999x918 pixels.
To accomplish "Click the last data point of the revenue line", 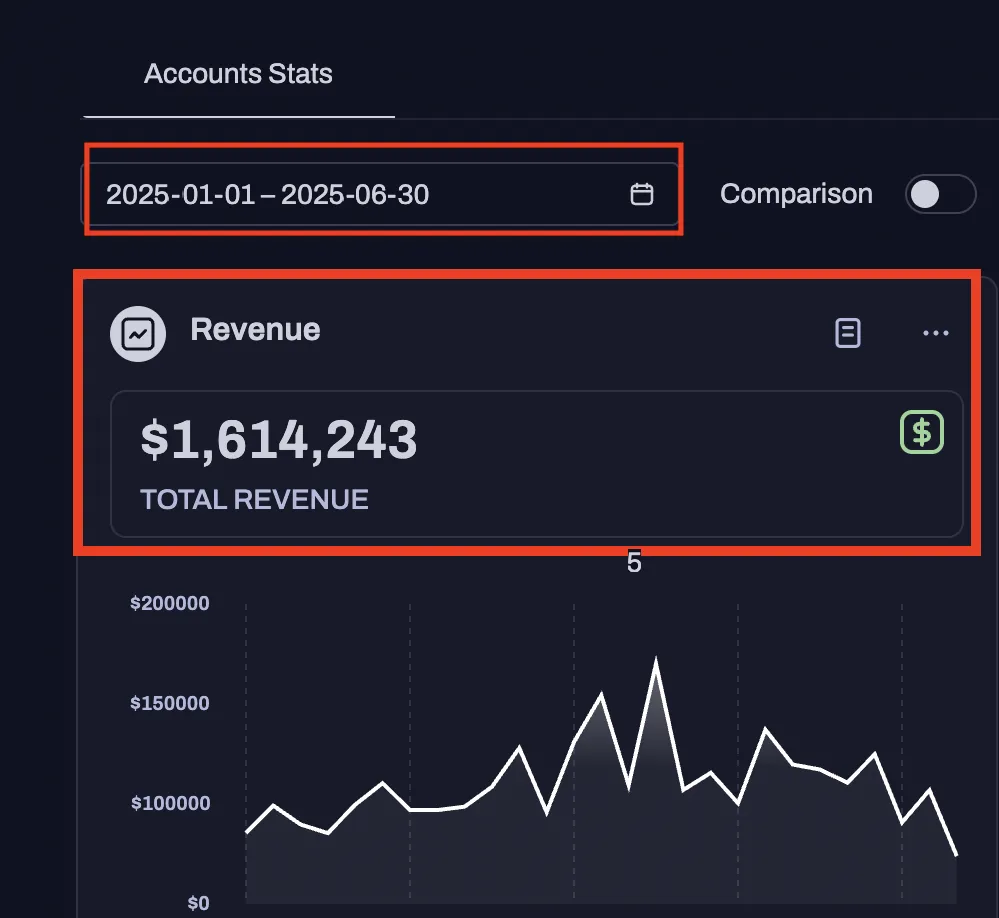I will 956,855.
